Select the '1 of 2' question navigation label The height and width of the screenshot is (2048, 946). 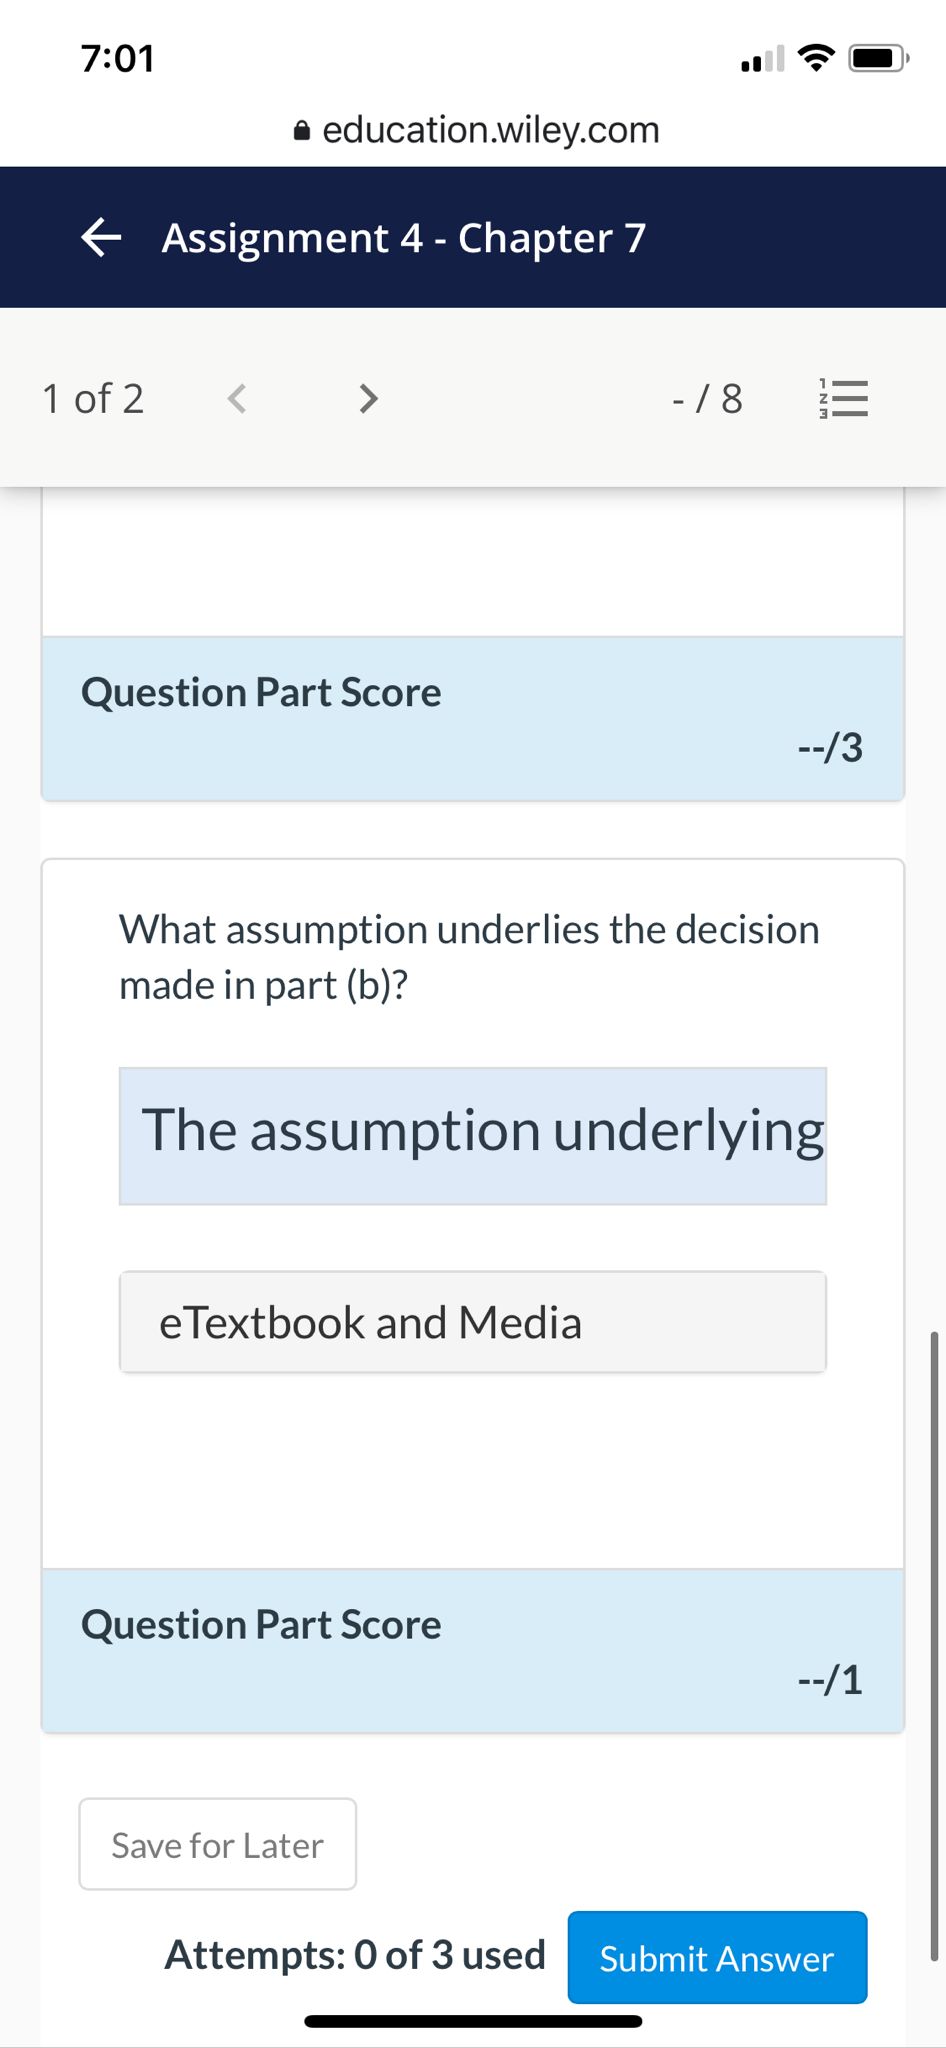[93, 398]
